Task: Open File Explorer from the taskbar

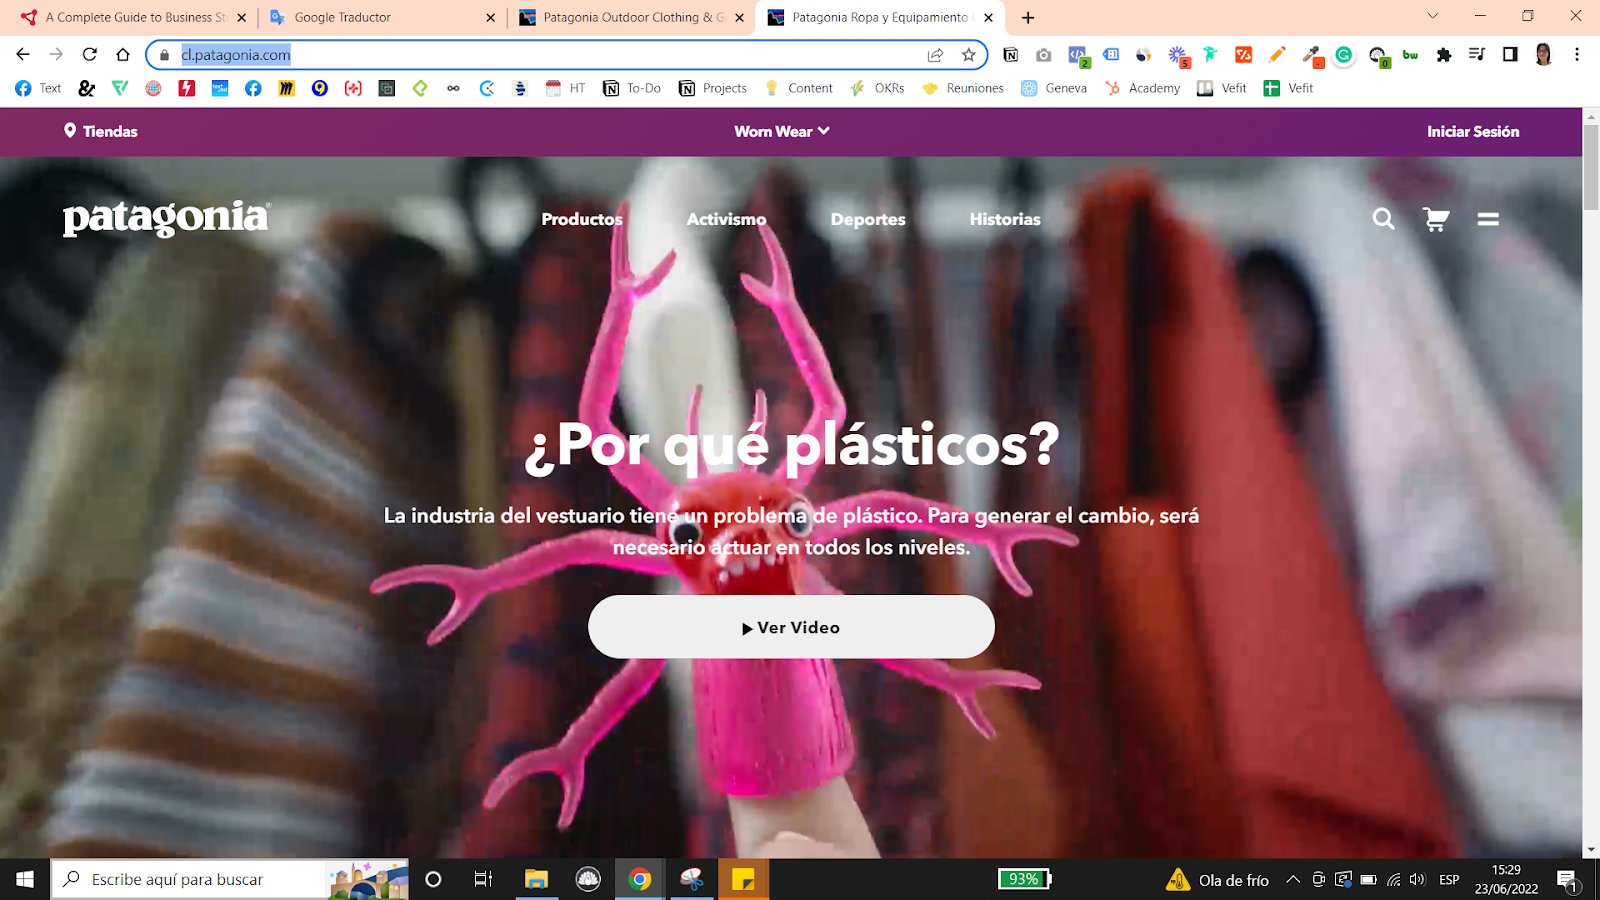Action: click(536, 879)
